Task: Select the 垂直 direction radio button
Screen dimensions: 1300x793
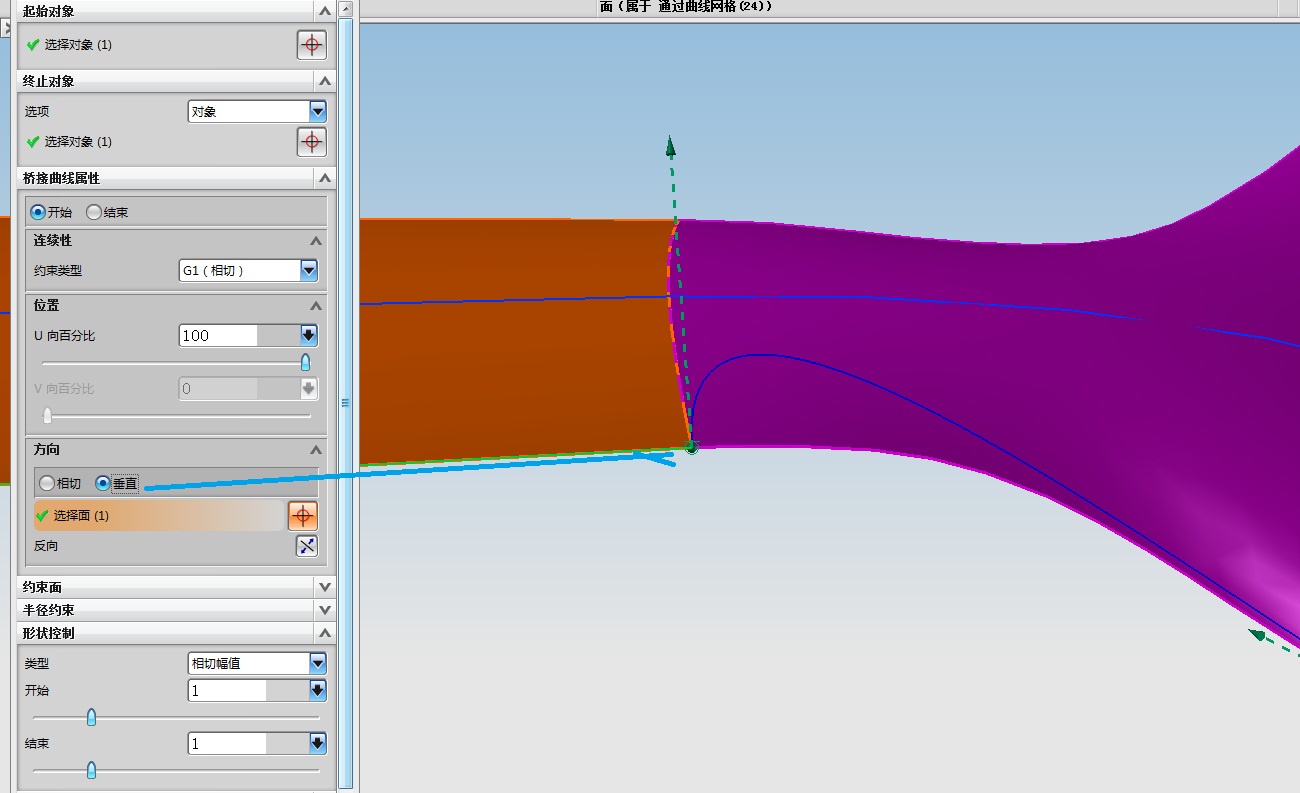Action: [x=102, y=483]
